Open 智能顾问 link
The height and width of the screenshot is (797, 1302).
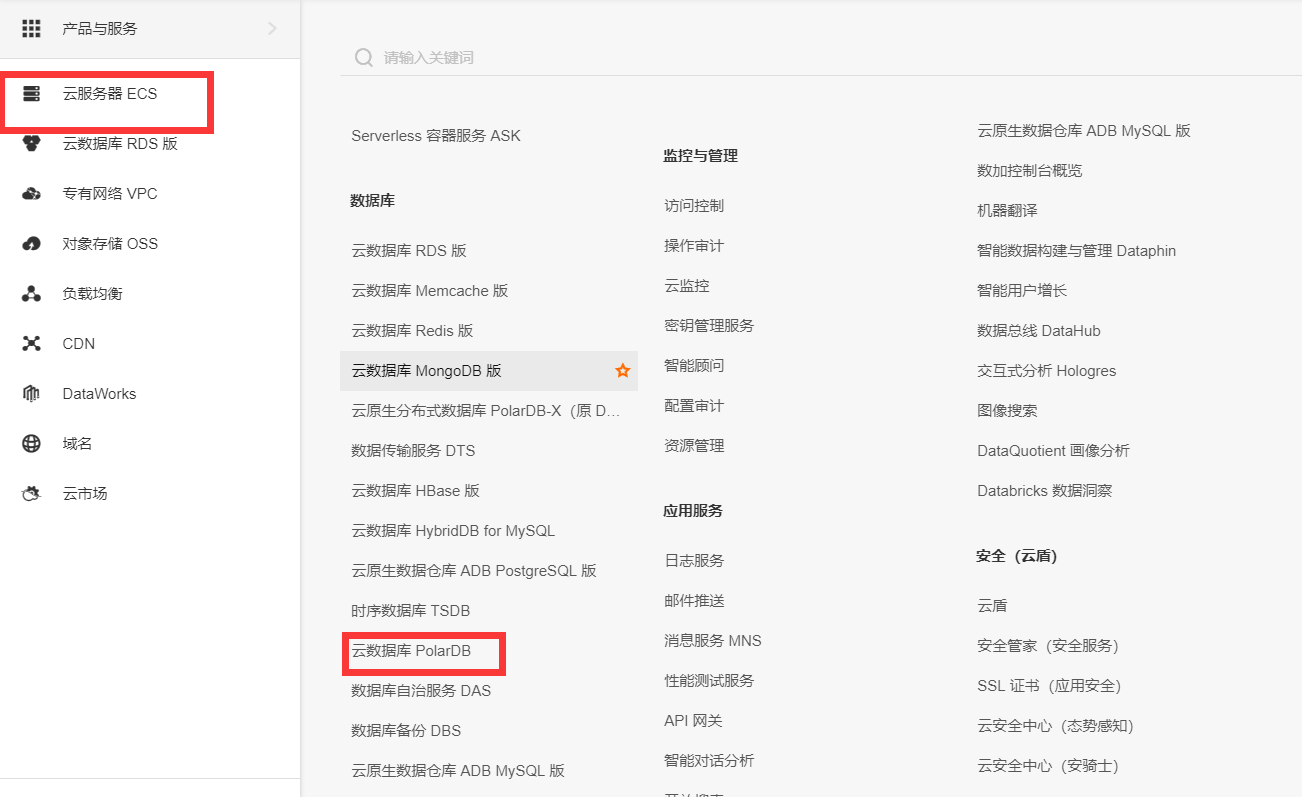click(694, 366)
